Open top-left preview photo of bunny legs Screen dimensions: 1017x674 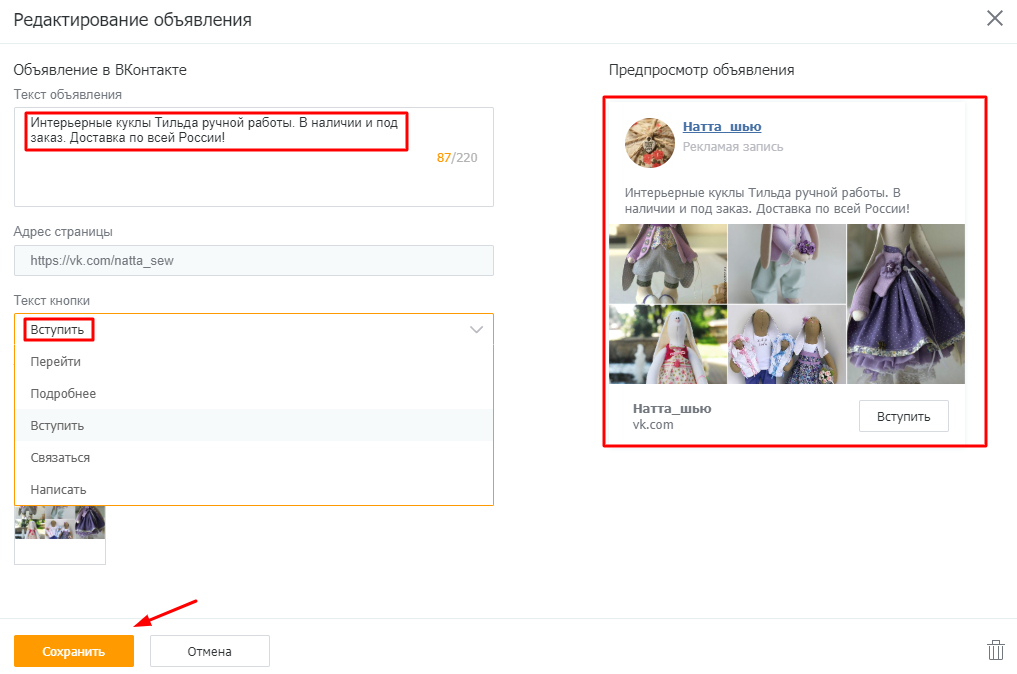coord(668,264)
